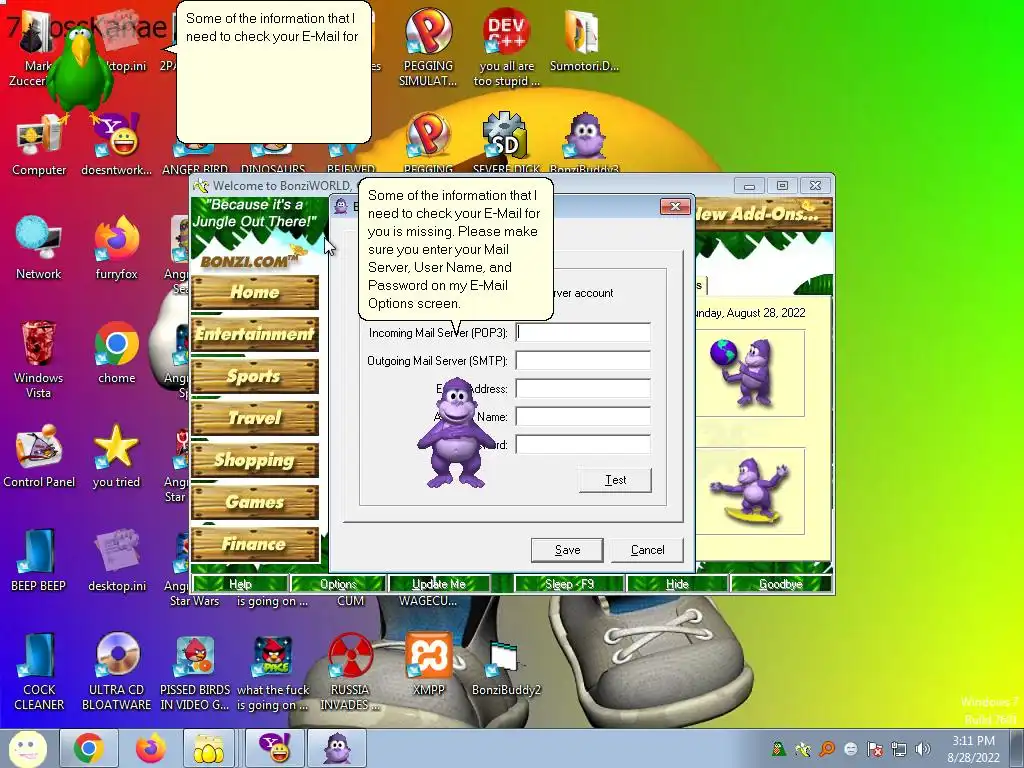Viewport: 1024px width, 768px height.
Task: Click the Sleep - F9 button
Action: pos(569,584)
